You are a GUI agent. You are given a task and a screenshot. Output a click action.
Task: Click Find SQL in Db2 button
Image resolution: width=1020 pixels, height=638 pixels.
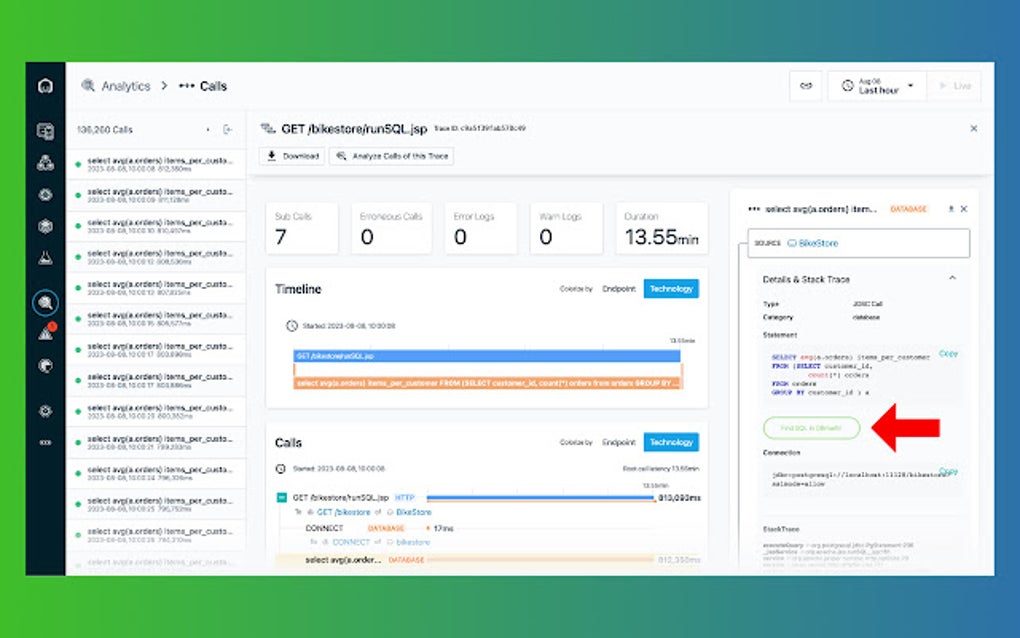[x=811, y=428]
